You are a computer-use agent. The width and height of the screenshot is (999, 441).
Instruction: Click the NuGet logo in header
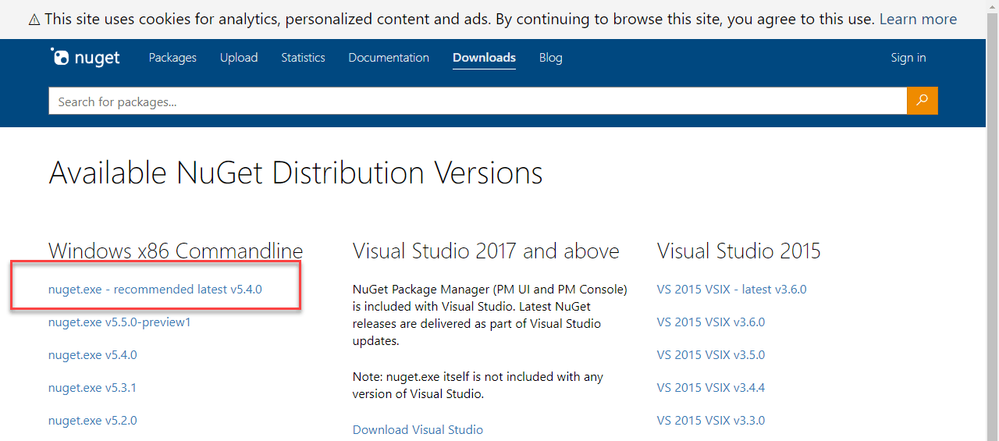(85, 58)
